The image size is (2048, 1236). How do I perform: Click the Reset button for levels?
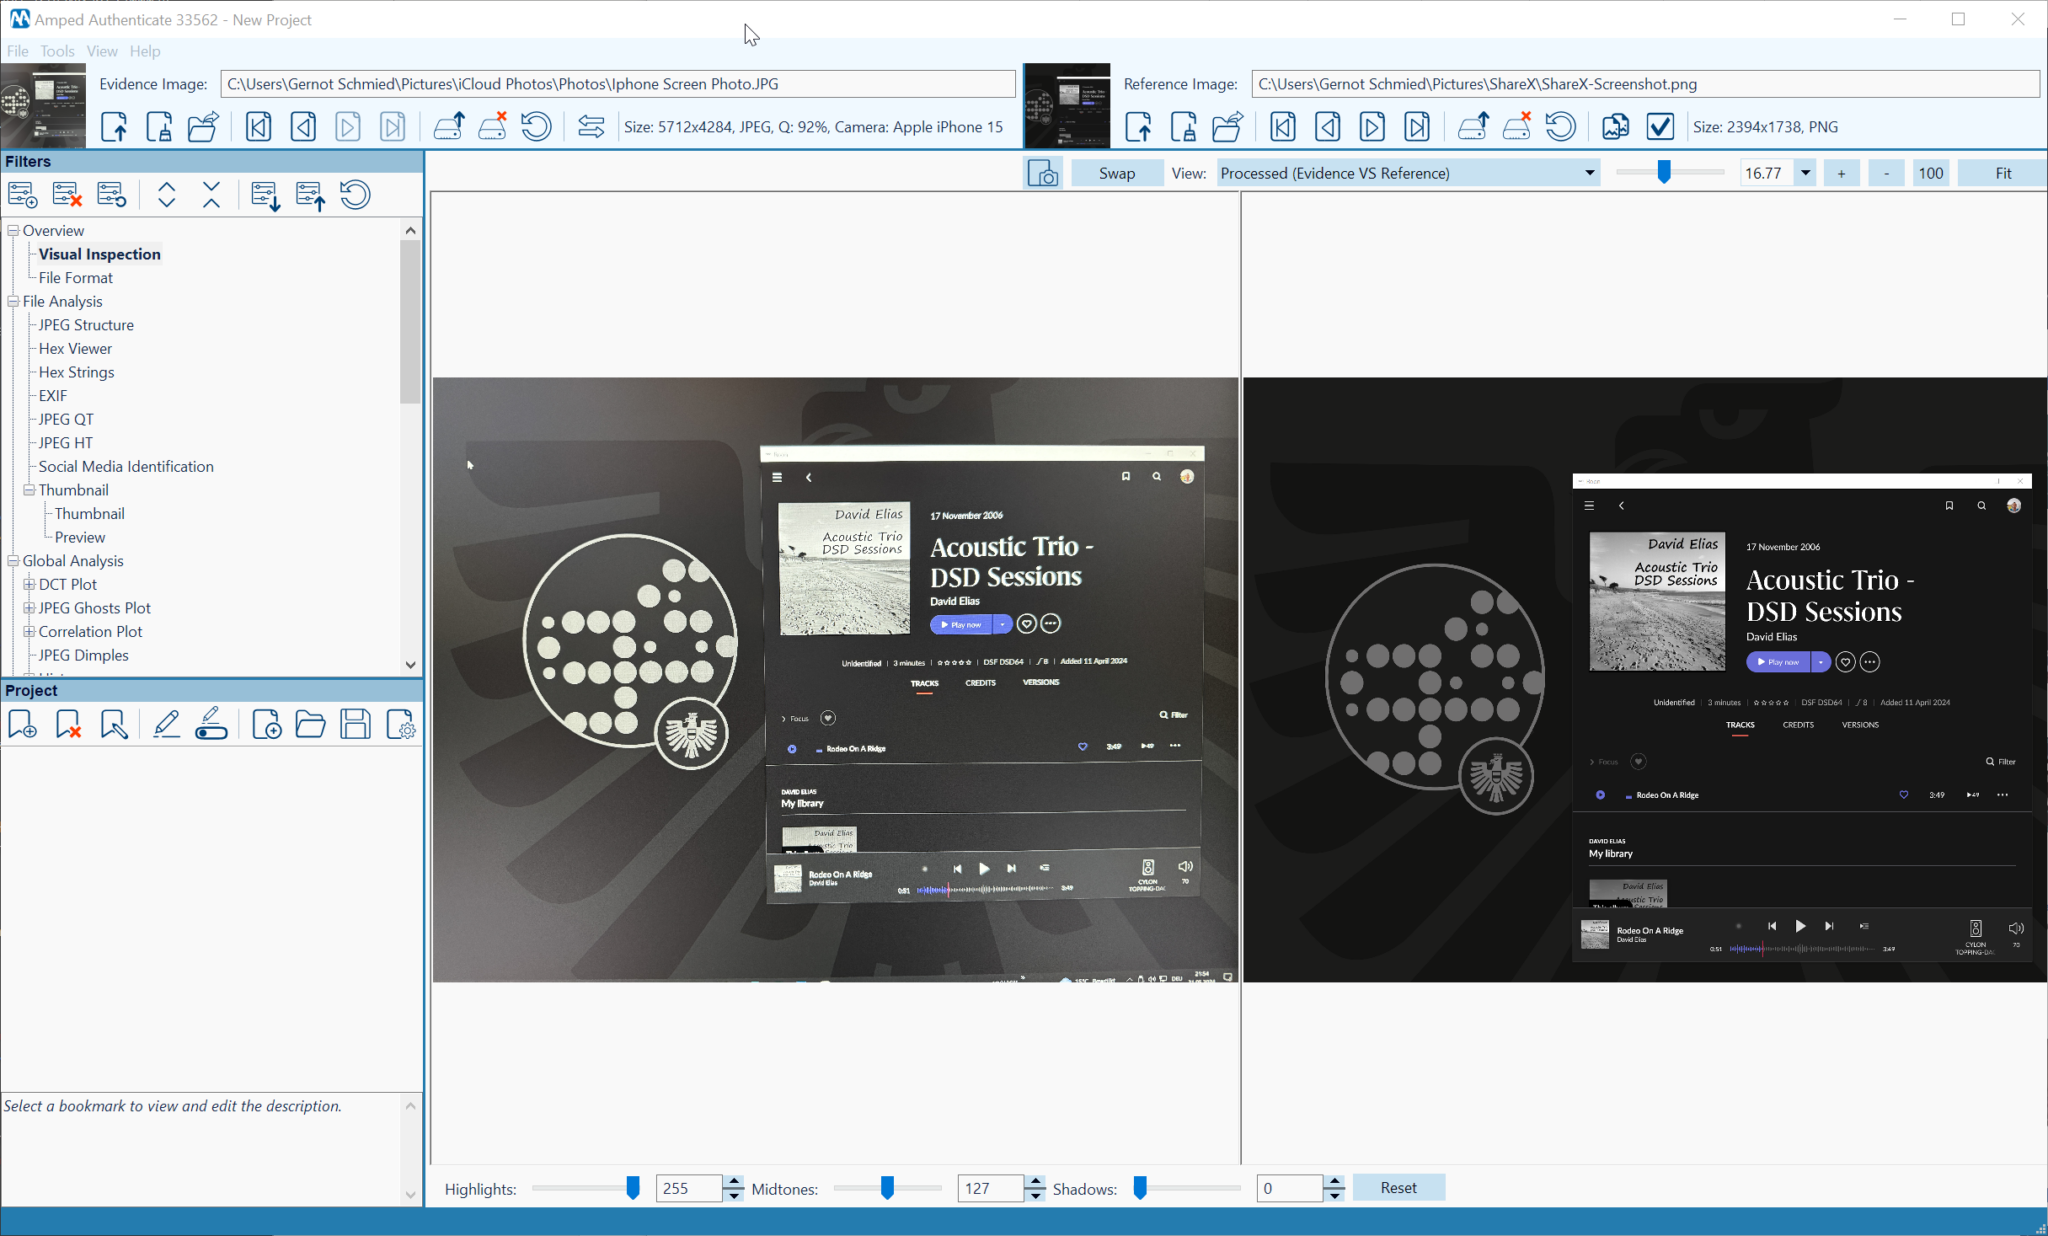point(1397,1188)
